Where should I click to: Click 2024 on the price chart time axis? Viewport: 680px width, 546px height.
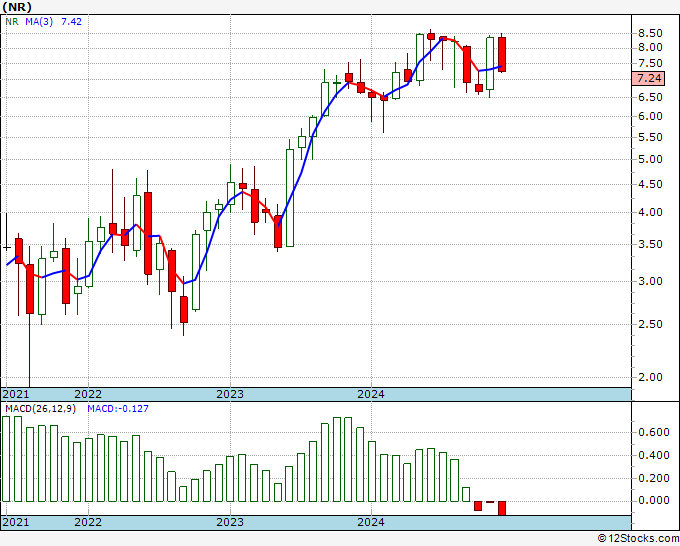pyautogui.click(x=371, y=394)
